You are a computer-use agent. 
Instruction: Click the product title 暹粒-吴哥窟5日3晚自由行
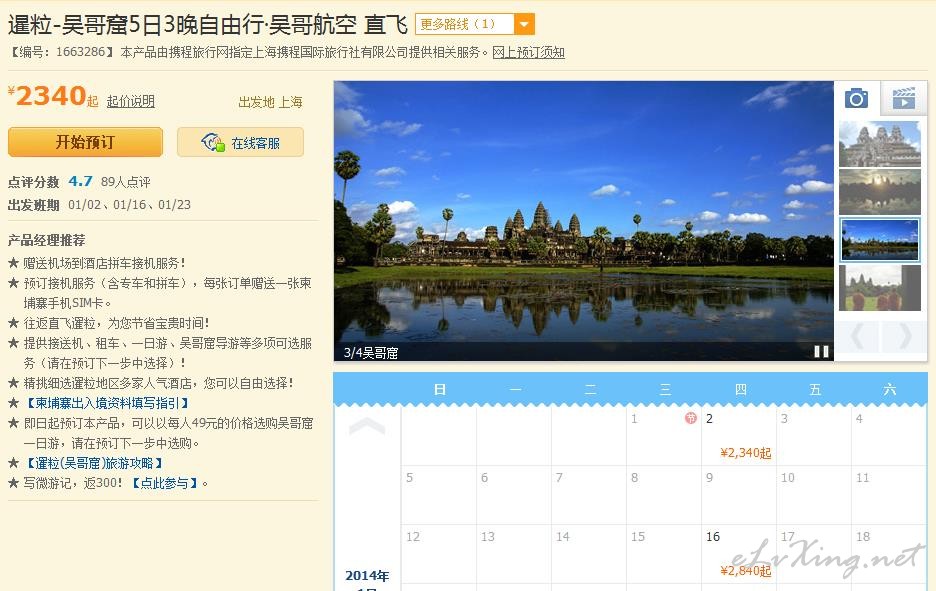[x=208, y=25]
